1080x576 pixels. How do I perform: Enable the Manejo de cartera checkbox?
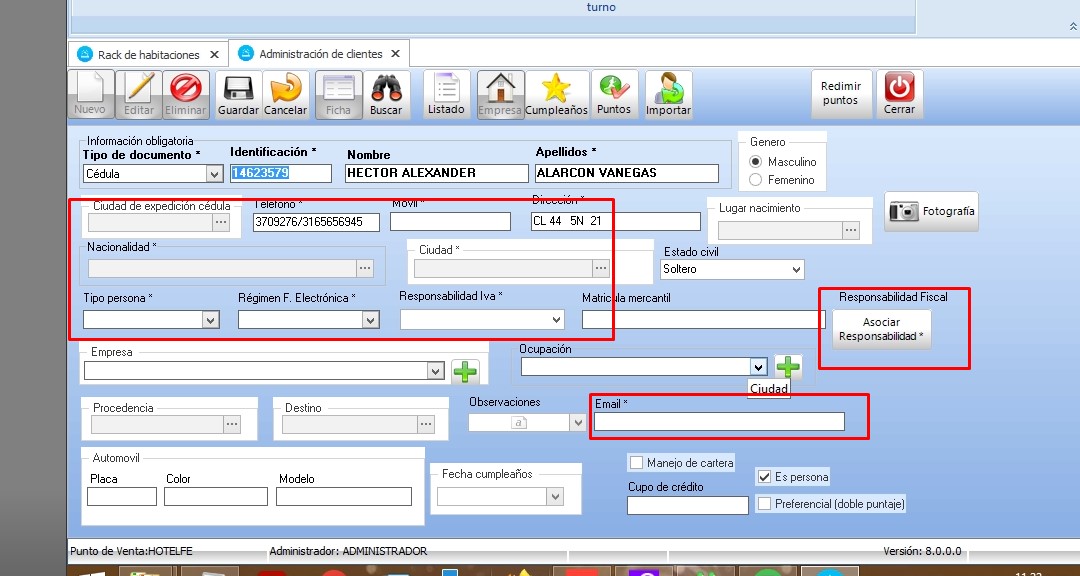tap(636, 463)
